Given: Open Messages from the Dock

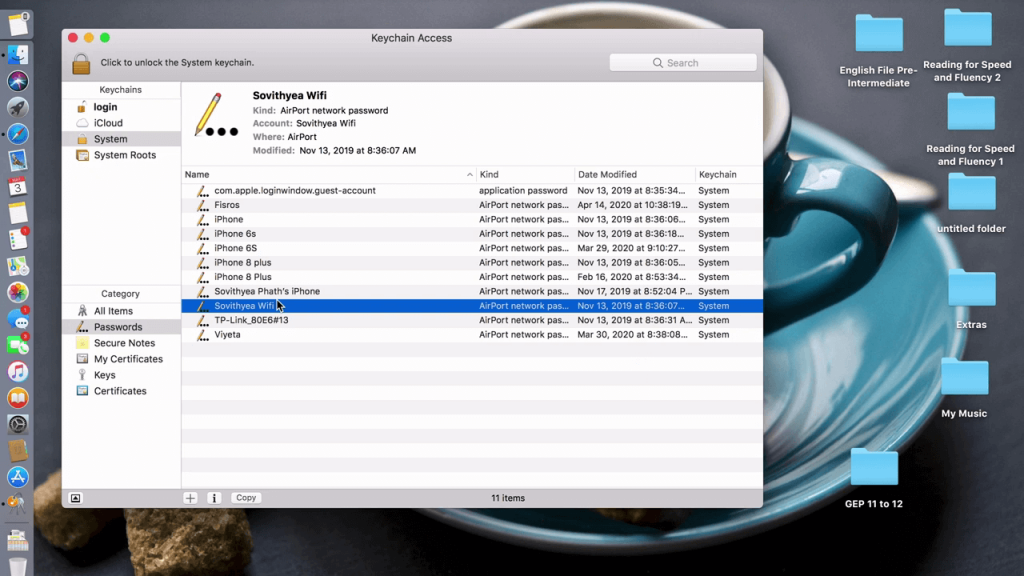Looking at the screenshot, I should 18,319.
